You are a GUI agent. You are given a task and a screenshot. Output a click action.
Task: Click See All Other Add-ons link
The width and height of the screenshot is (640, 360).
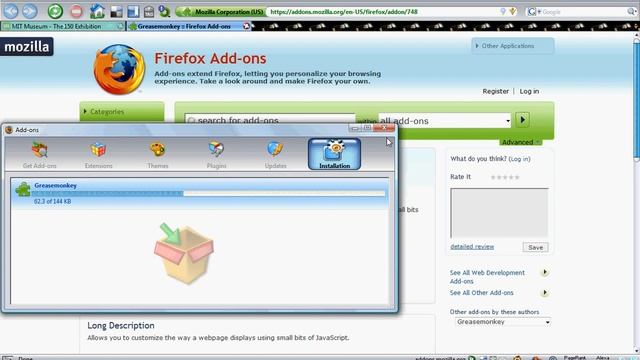[482, 293]
